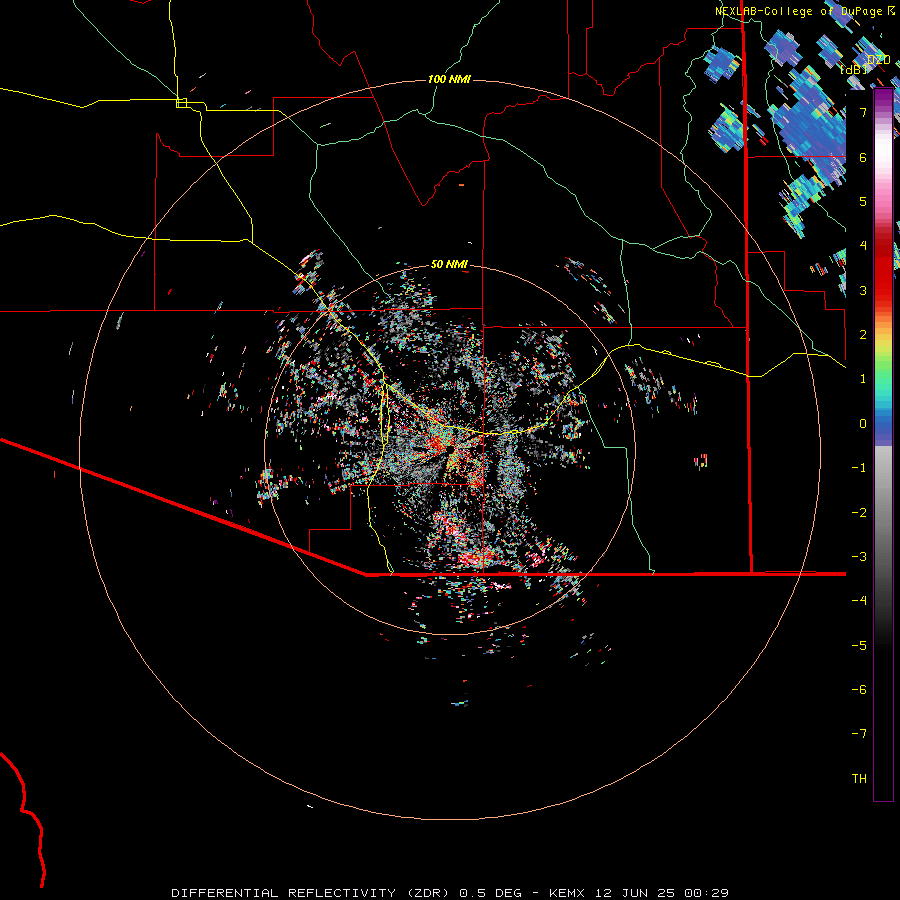Click the 4 label on color scale

click(863, 246)
